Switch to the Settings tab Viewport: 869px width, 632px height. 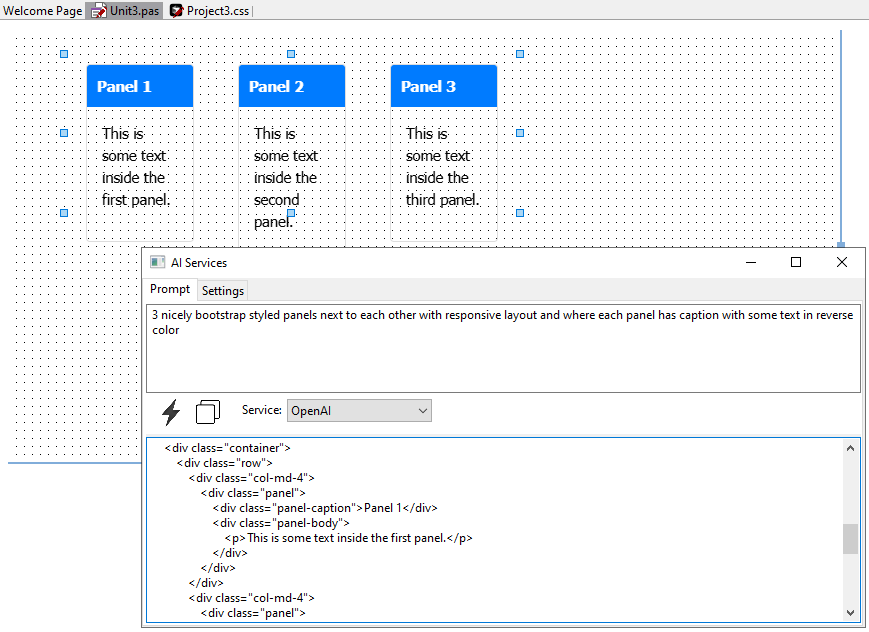[x=223, y=290]
